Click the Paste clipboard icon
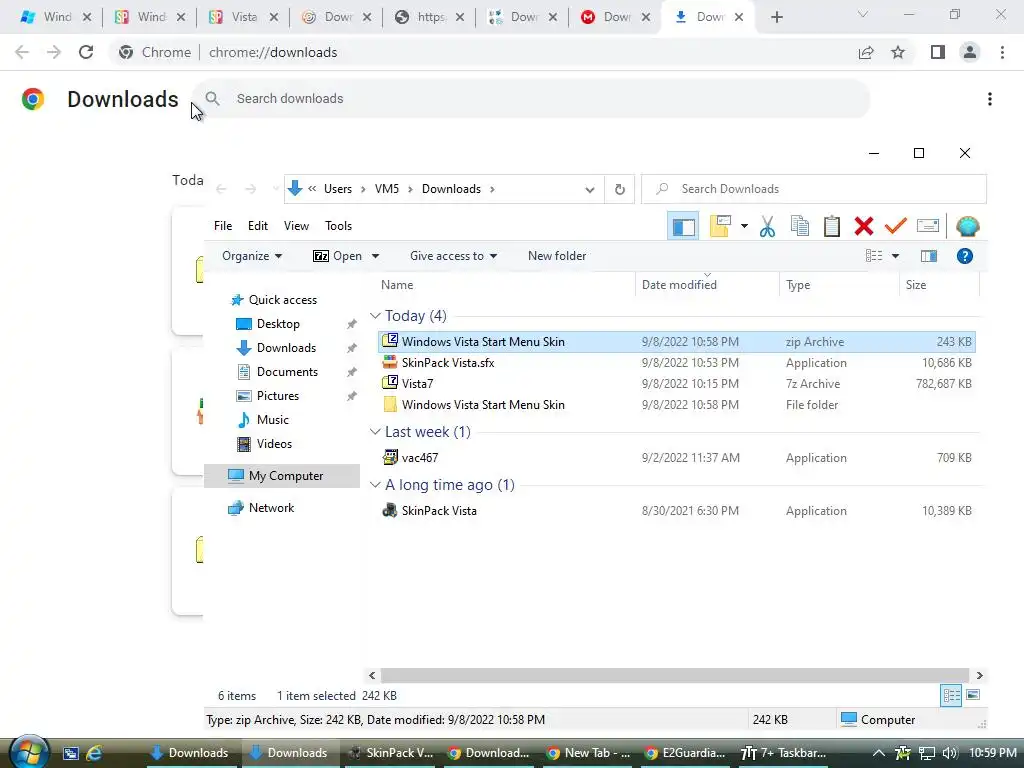Screen dimensions: 1024x768 (831, 226)
